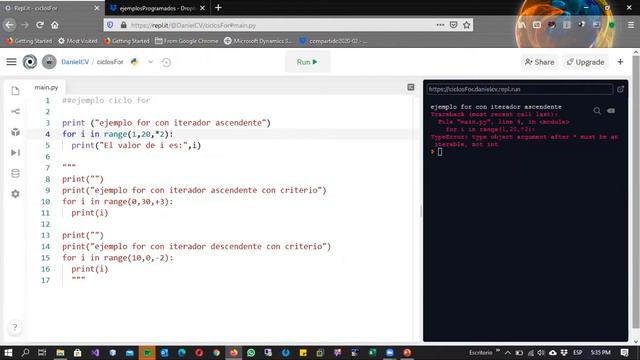Viewport: 640px width, 360px height.
Task: Open the Settings gear in sidebar
Action: [16, 194]
